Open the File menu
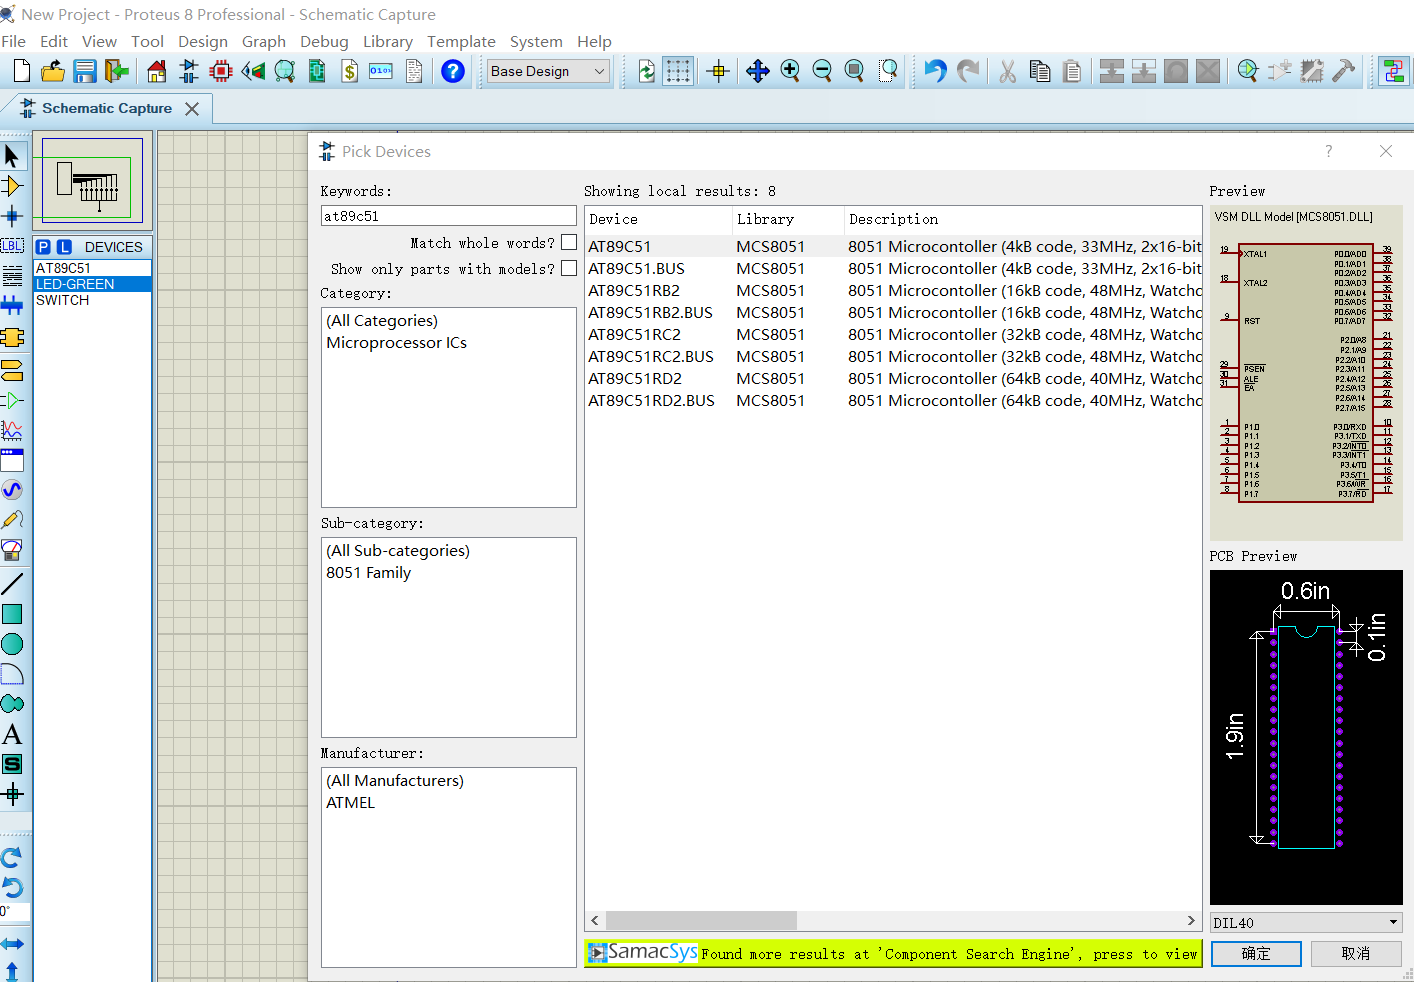The width and height of the screenshot is (1414, 982). pyautogui.click(x=14, y=41)
